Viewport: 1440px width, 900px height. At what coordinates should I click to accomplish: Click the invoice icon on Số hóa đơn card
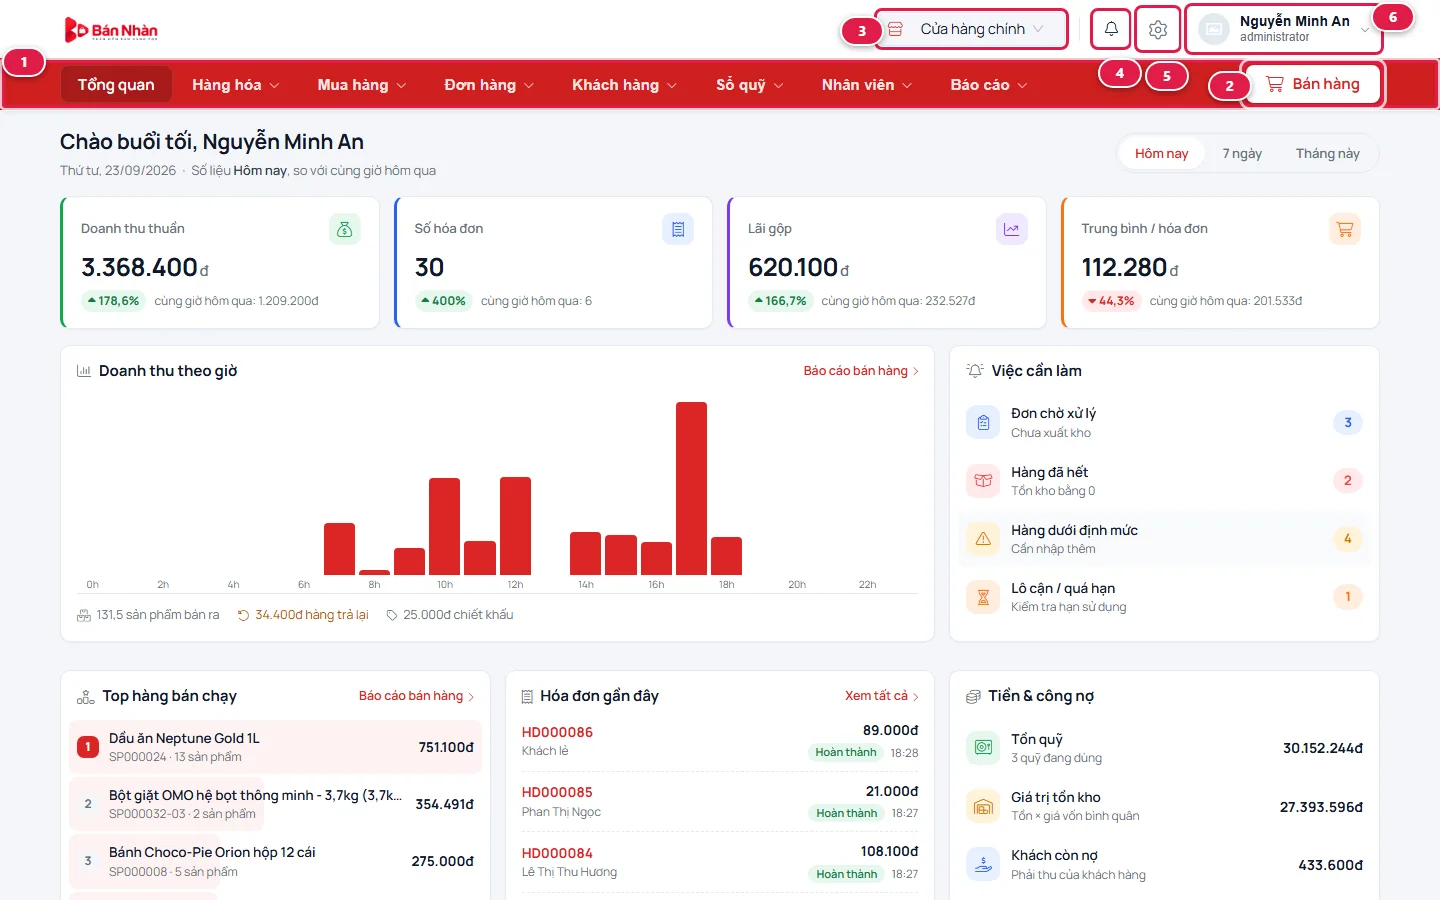(x=678, y=229)
